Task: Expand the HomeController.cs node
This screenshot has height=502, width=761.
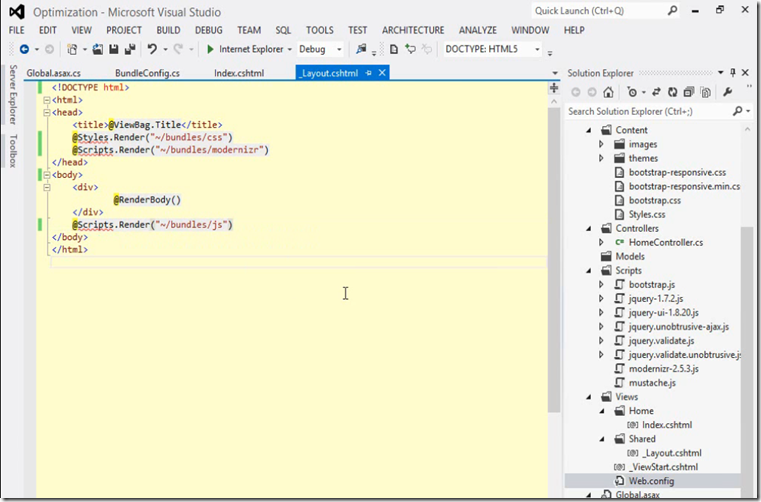Action: pyautogui.click(x=601, y=242)
